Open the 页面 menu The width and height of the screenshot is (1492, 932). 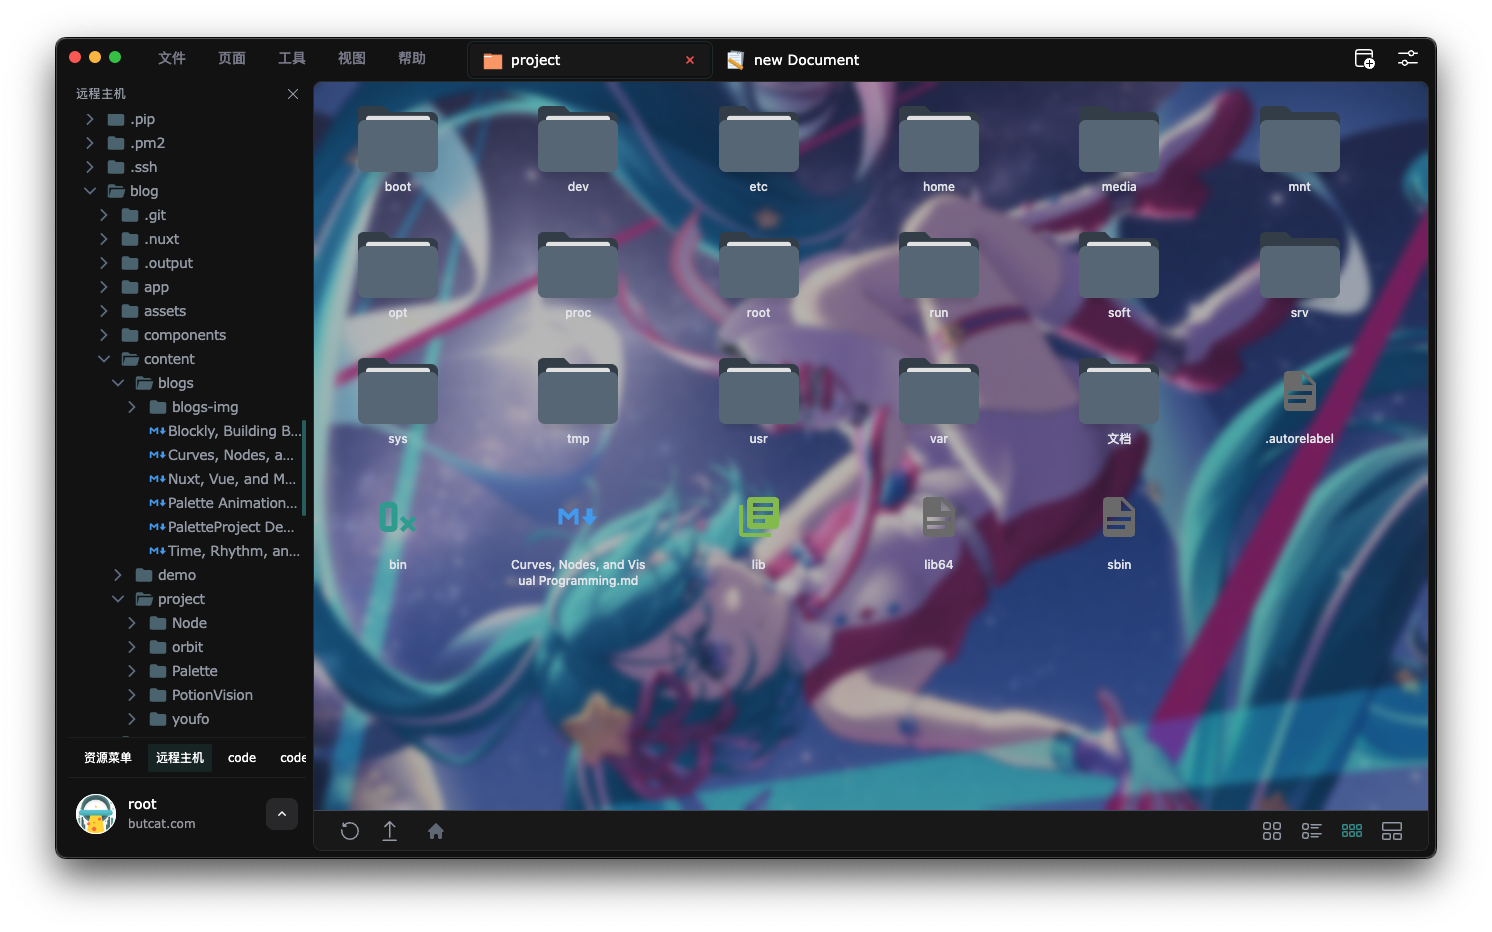(232, 59)
